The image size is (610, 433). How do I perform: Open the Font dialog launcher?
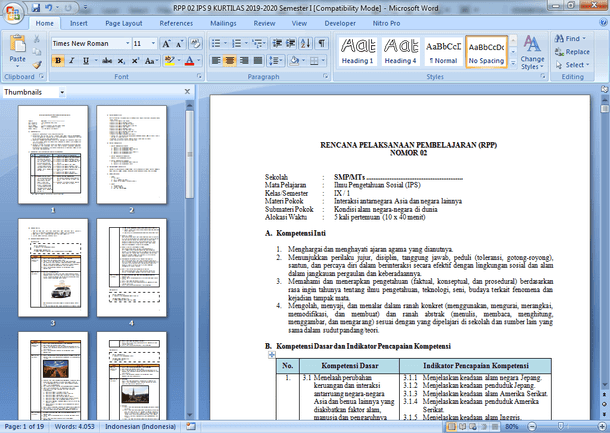coord(199,76)
